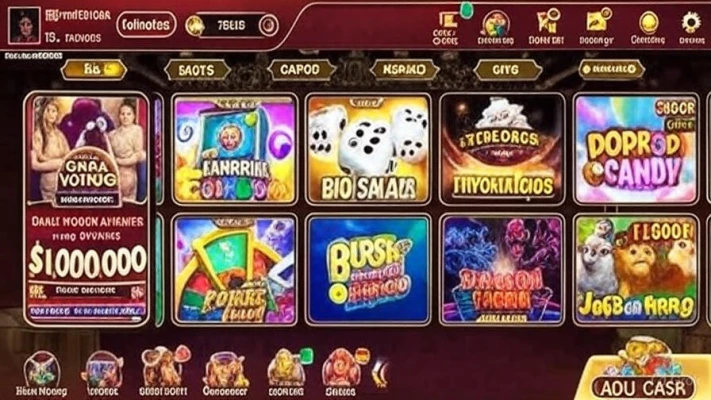711x400 pixels.
Task: Click the gold coin icon in top bar
Action: (648, 23)
